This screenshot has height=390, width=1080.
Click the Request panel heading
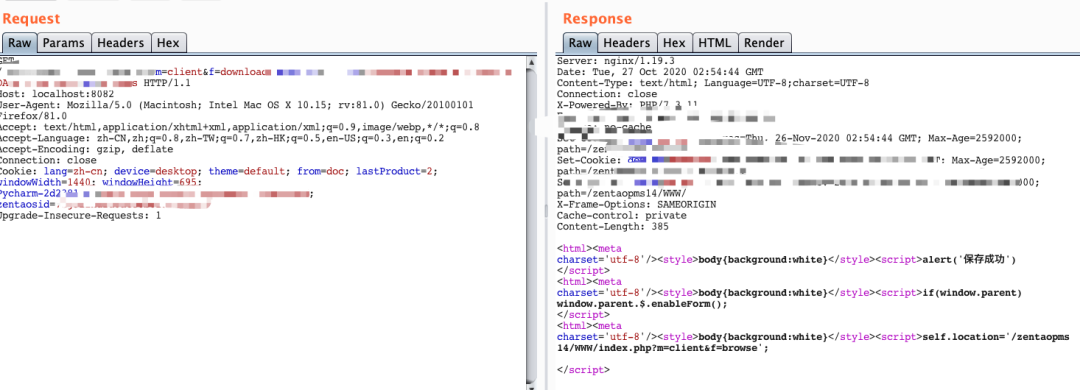[x=32, y=19]
